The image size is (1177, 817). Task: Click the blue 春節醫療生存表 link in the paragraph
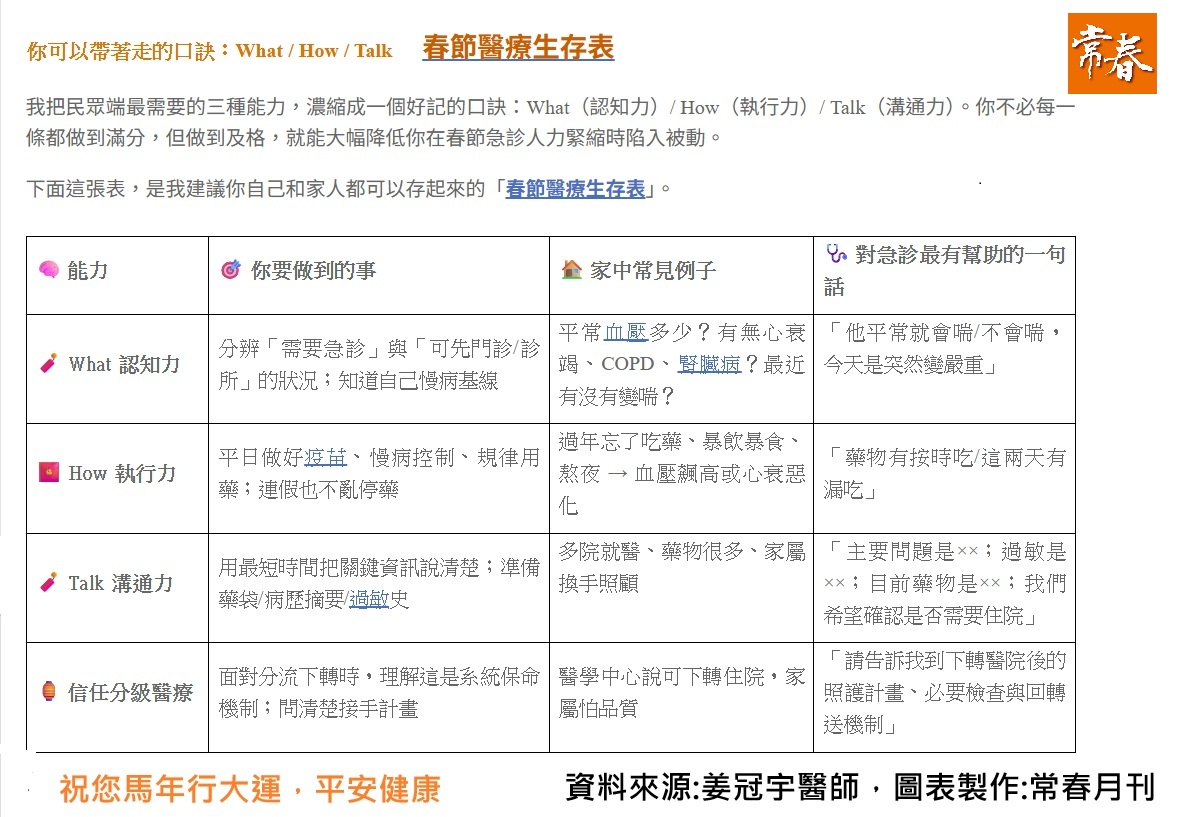[575, 188]
